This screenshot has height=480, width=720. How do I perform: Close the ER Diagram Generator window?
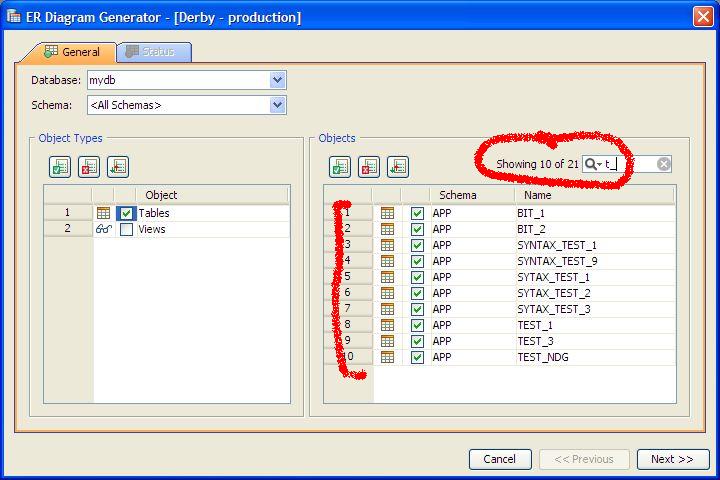pyautogui.click(x=703, y=17)
